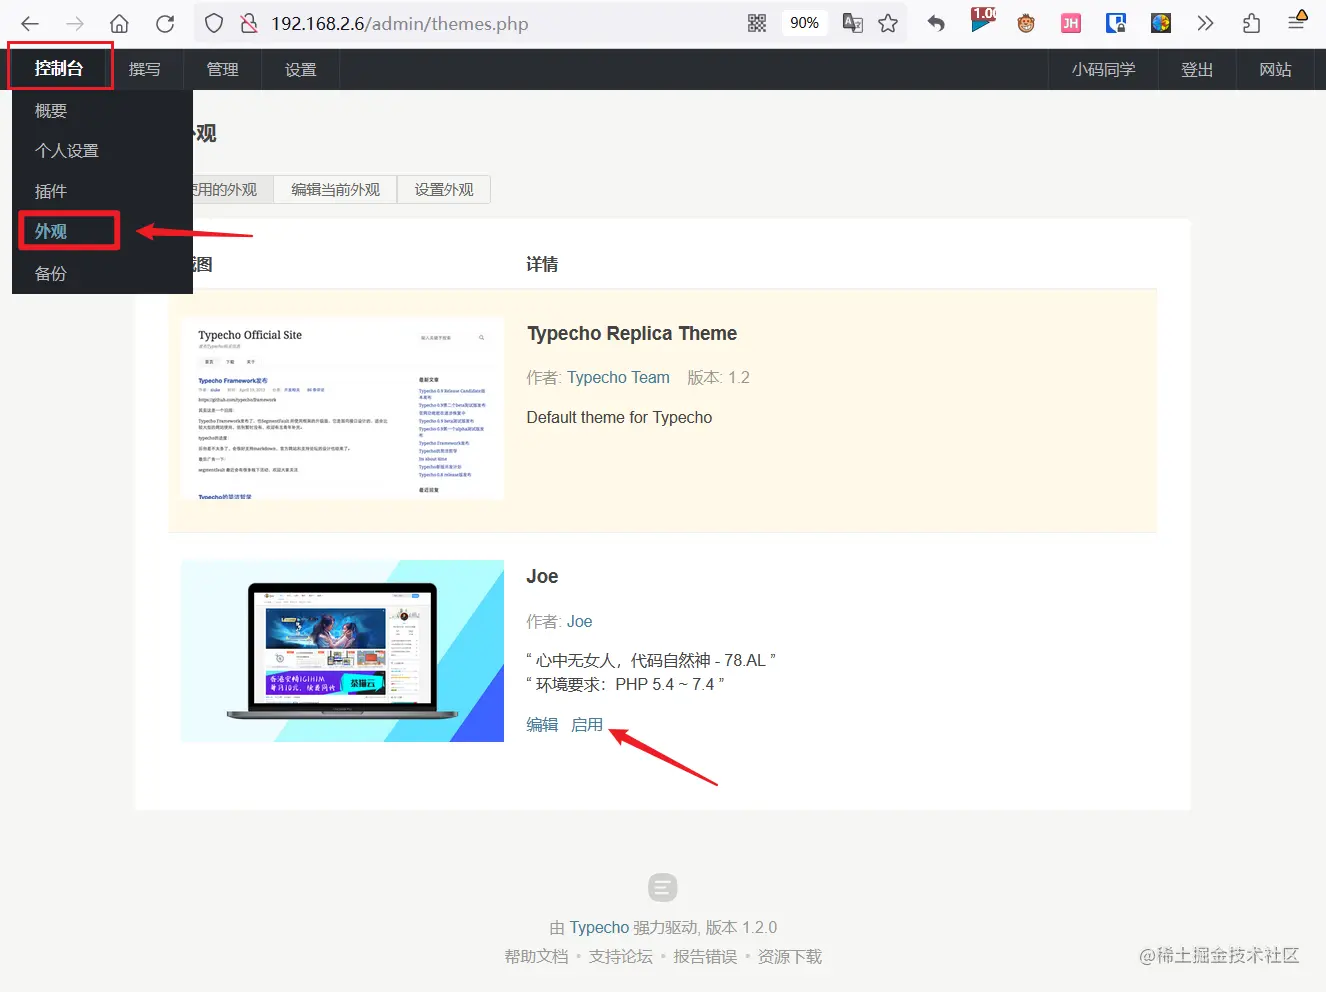The width and height of the screenshot is (1326, 992).
Task: Click 启用 to activate Joe theme
Action: point(587,724)
